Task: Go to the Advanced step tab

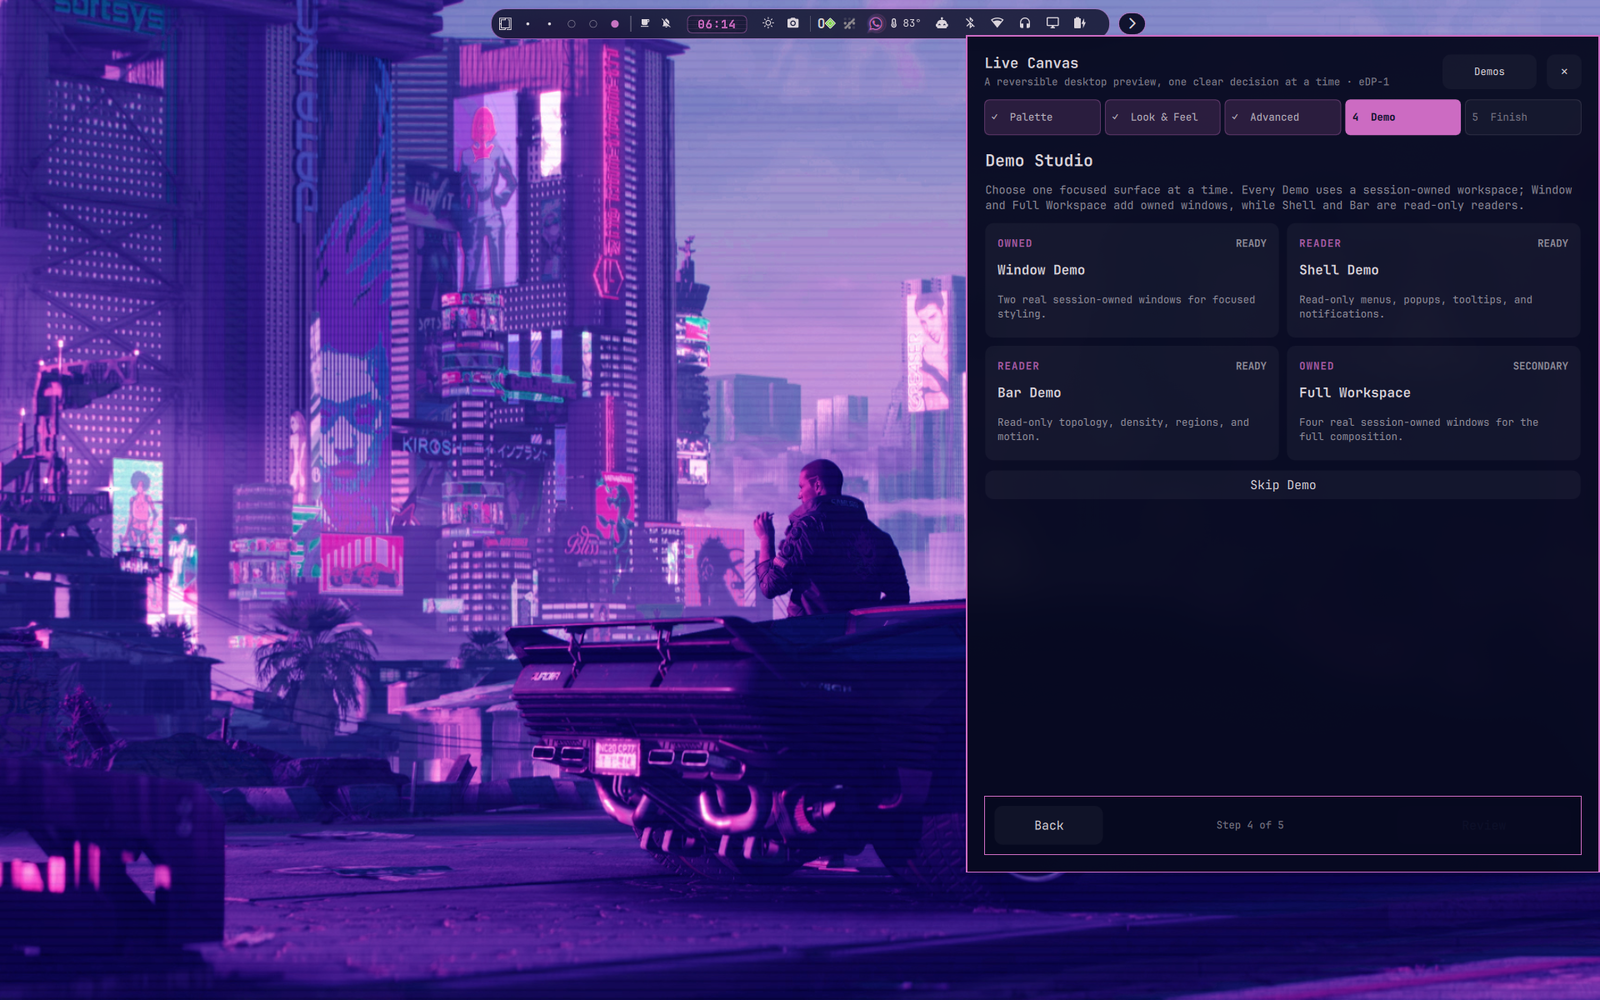Action: coord(1283,117)
